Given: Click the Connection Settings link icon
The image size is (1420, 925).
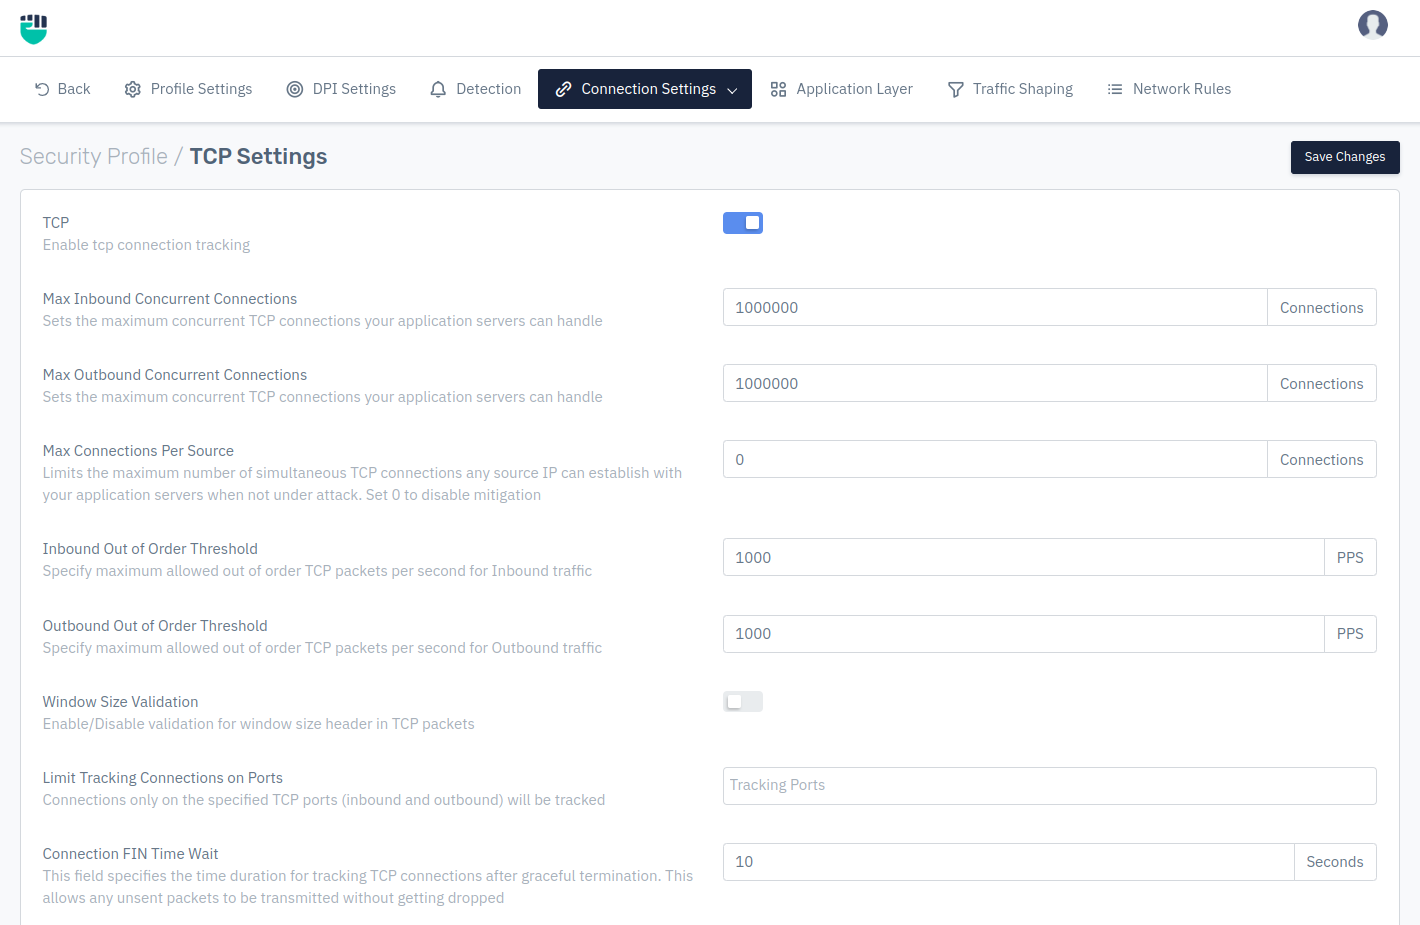Looking at the screenshot, I should (563, 89).
